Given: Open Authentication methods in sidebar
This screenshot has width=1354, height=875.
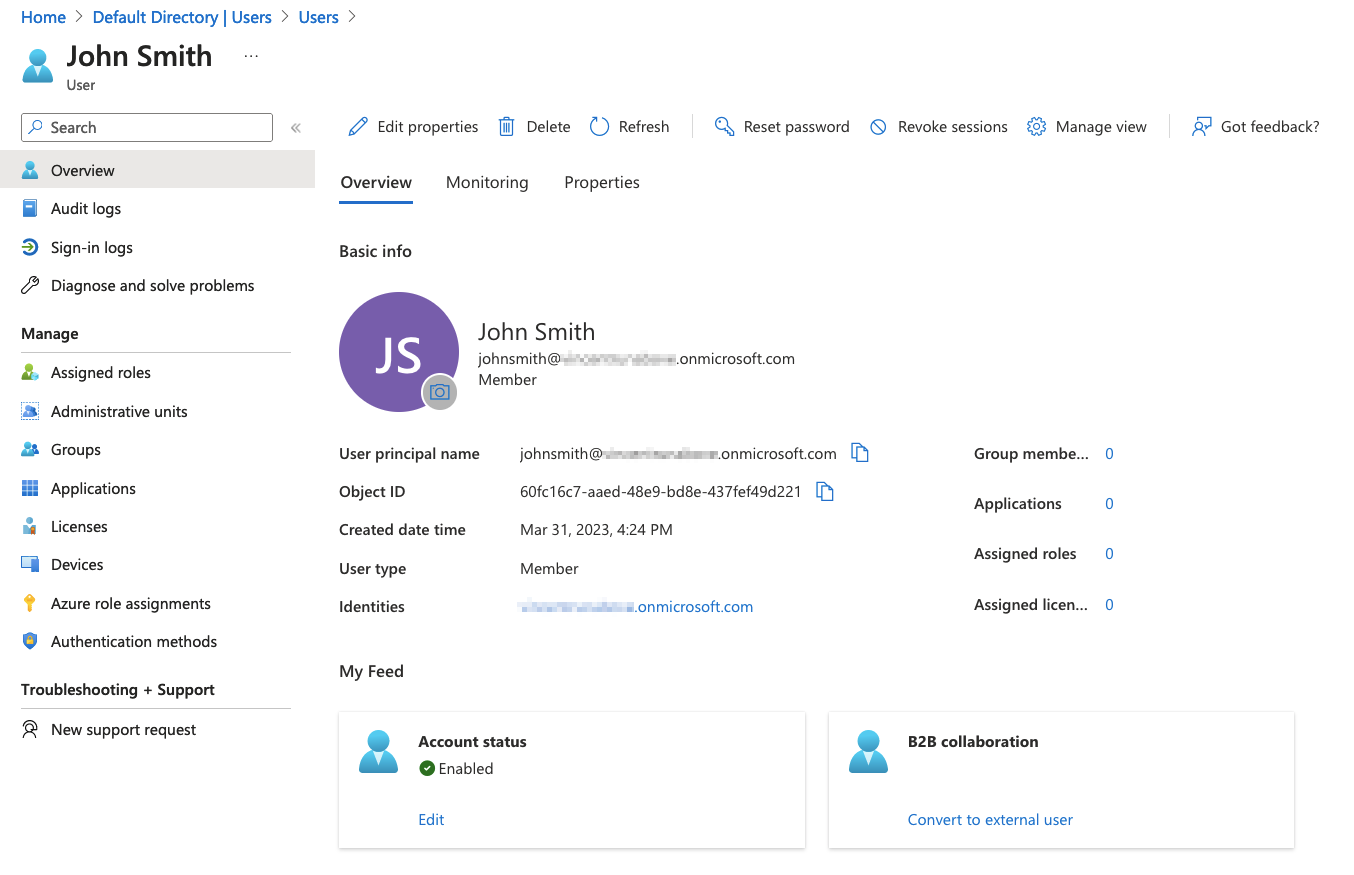Looking at the screenshot, I should (x=133, y=642).
